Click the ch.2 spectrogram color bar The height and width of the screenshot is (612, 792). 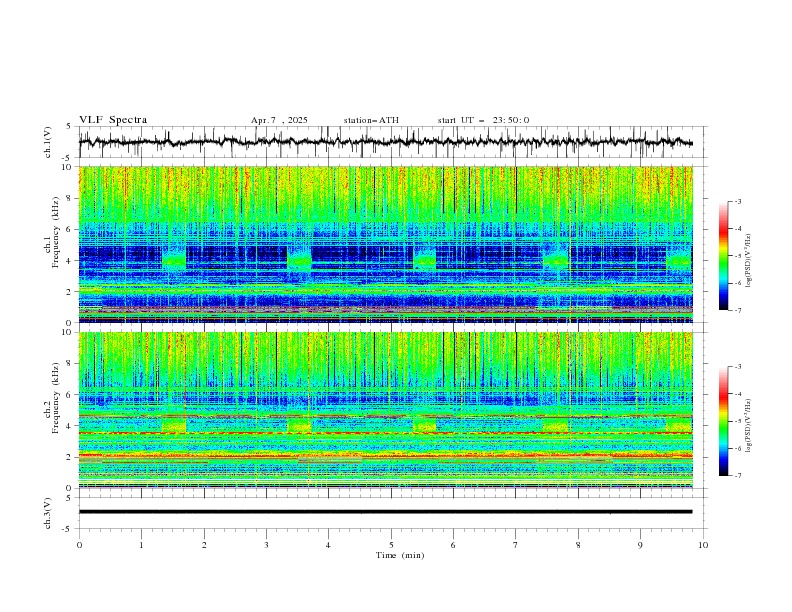click(x=724, y=421)
